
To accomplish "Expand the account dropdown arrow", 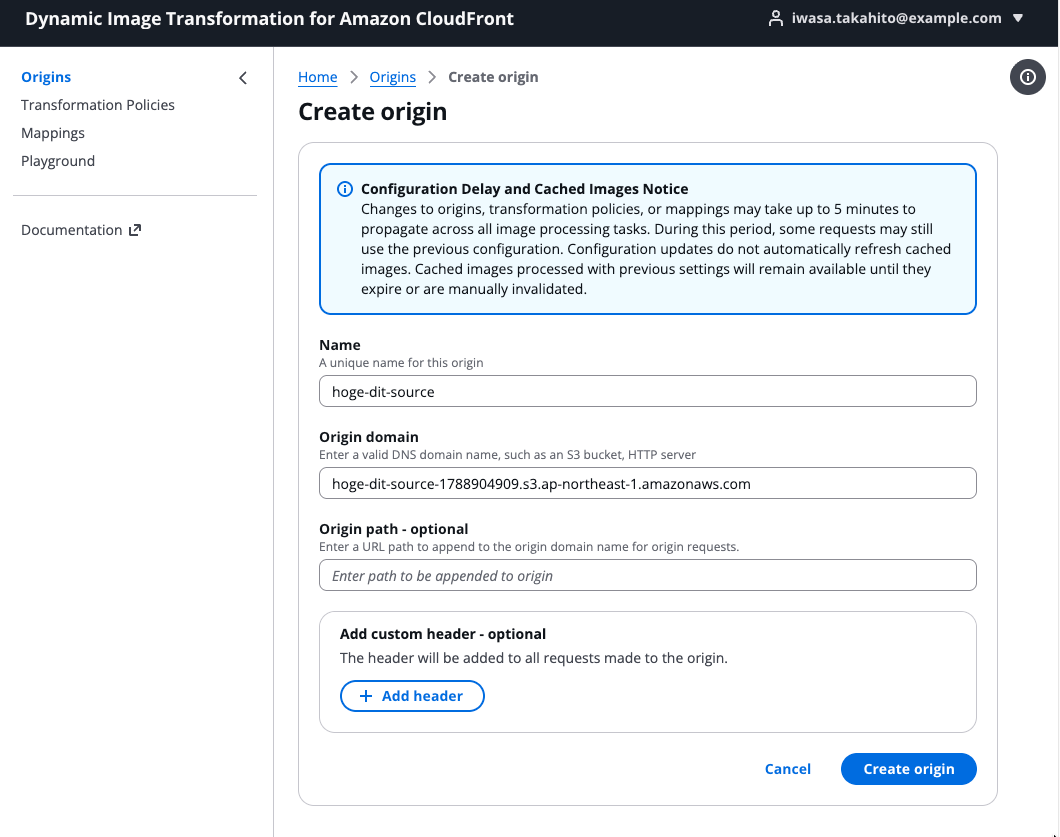I will [x=1018, y=18].
